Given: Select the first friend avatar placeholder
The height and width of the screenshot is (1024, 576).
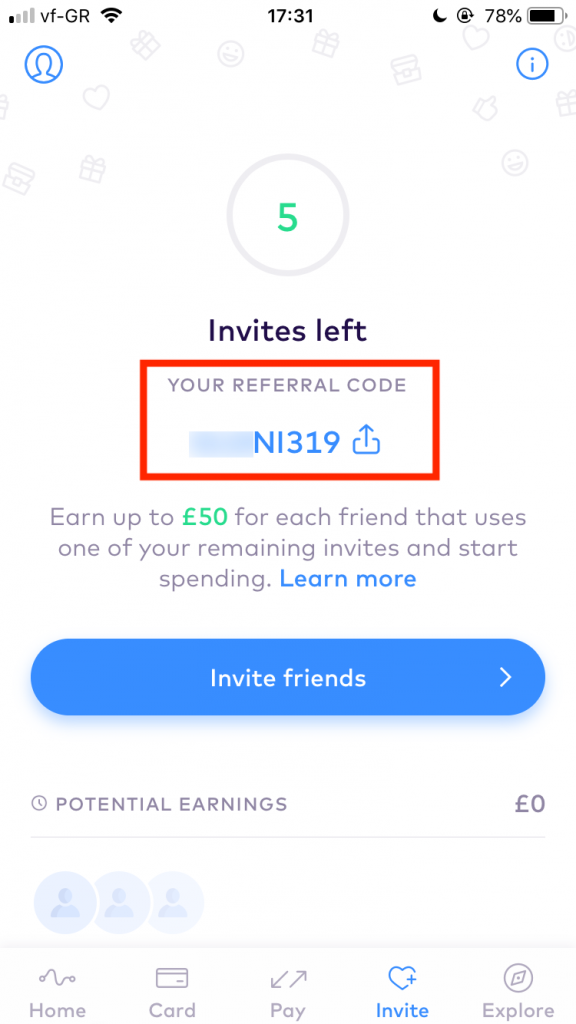Looking at the screenshot, I should [x=64, y=901].
